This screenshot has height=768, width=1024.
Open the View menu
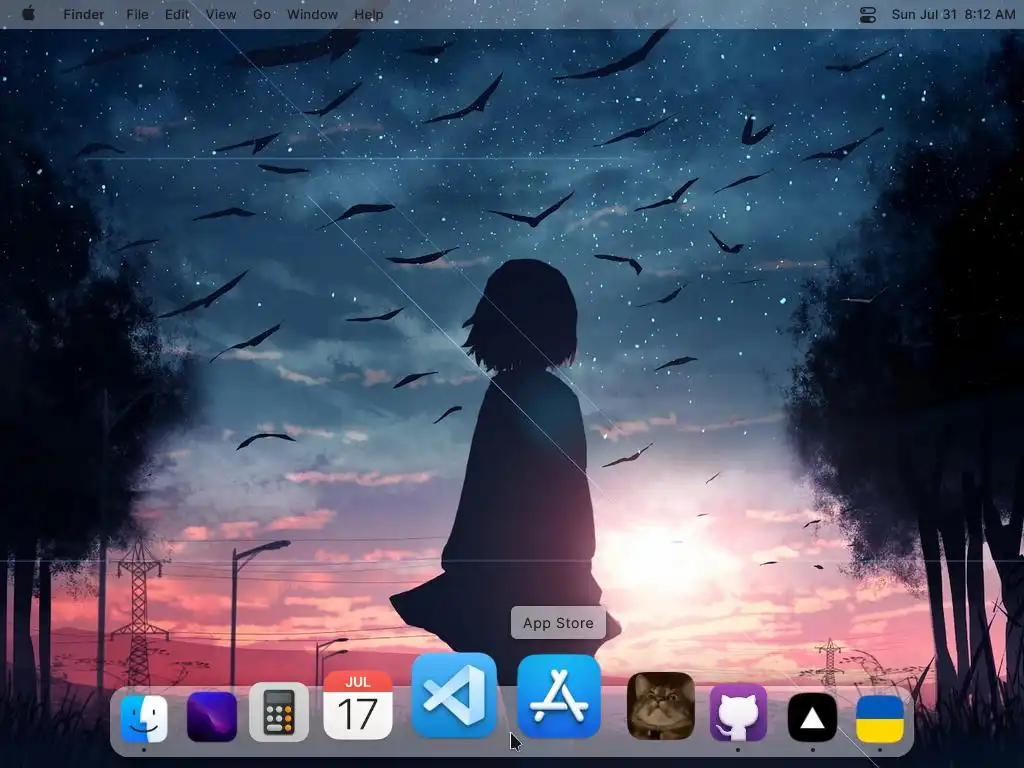[x=221, y=14]
